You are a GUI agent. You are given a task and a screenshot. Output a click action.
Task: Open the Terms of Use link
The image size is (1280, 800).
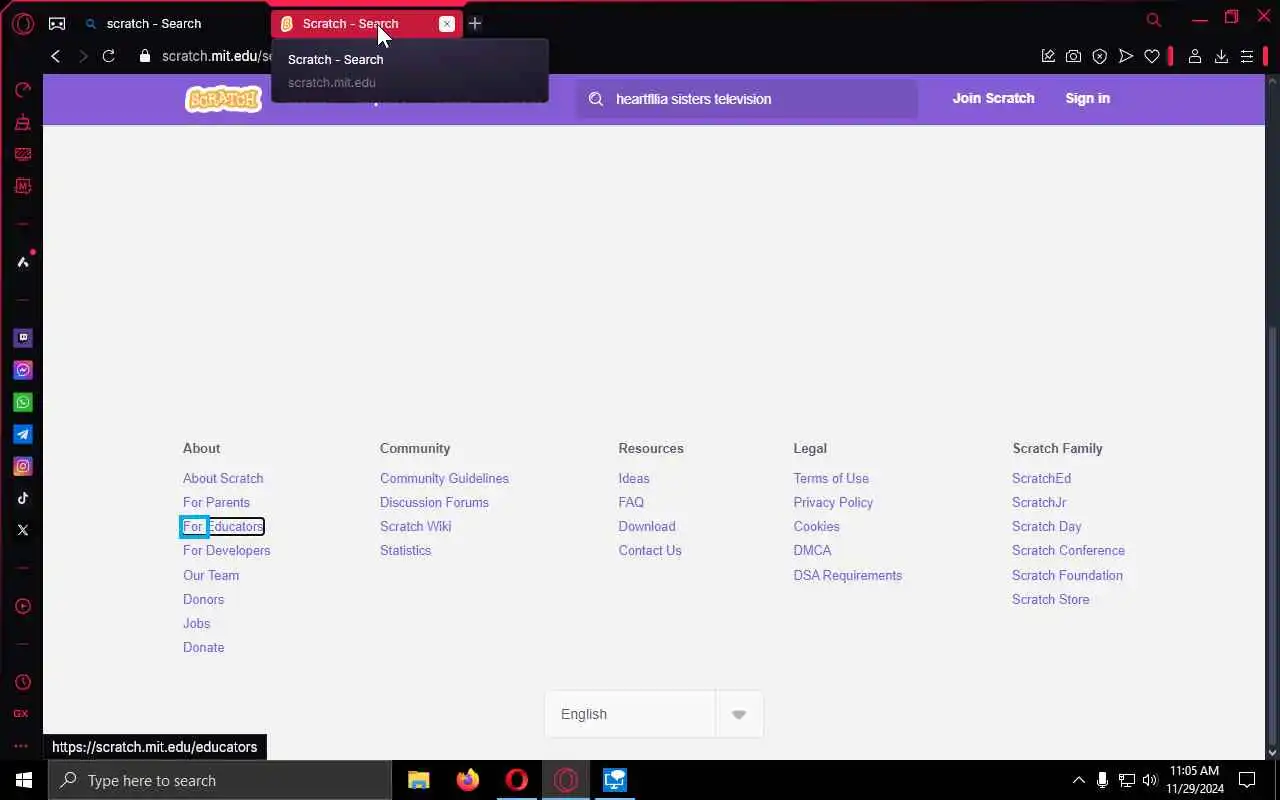[x=831, y=478]
